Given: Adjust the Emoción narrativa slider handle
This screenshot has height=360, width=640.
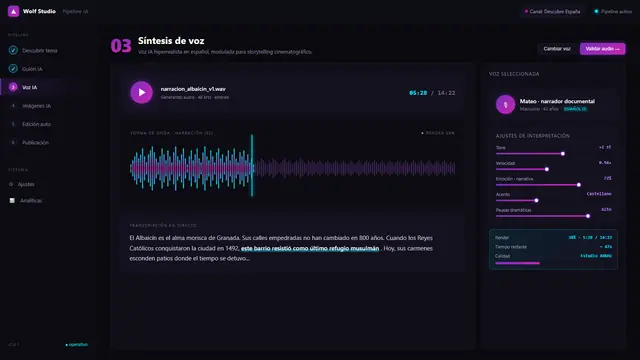Looking at the screenshot, I should coord(579,184).
